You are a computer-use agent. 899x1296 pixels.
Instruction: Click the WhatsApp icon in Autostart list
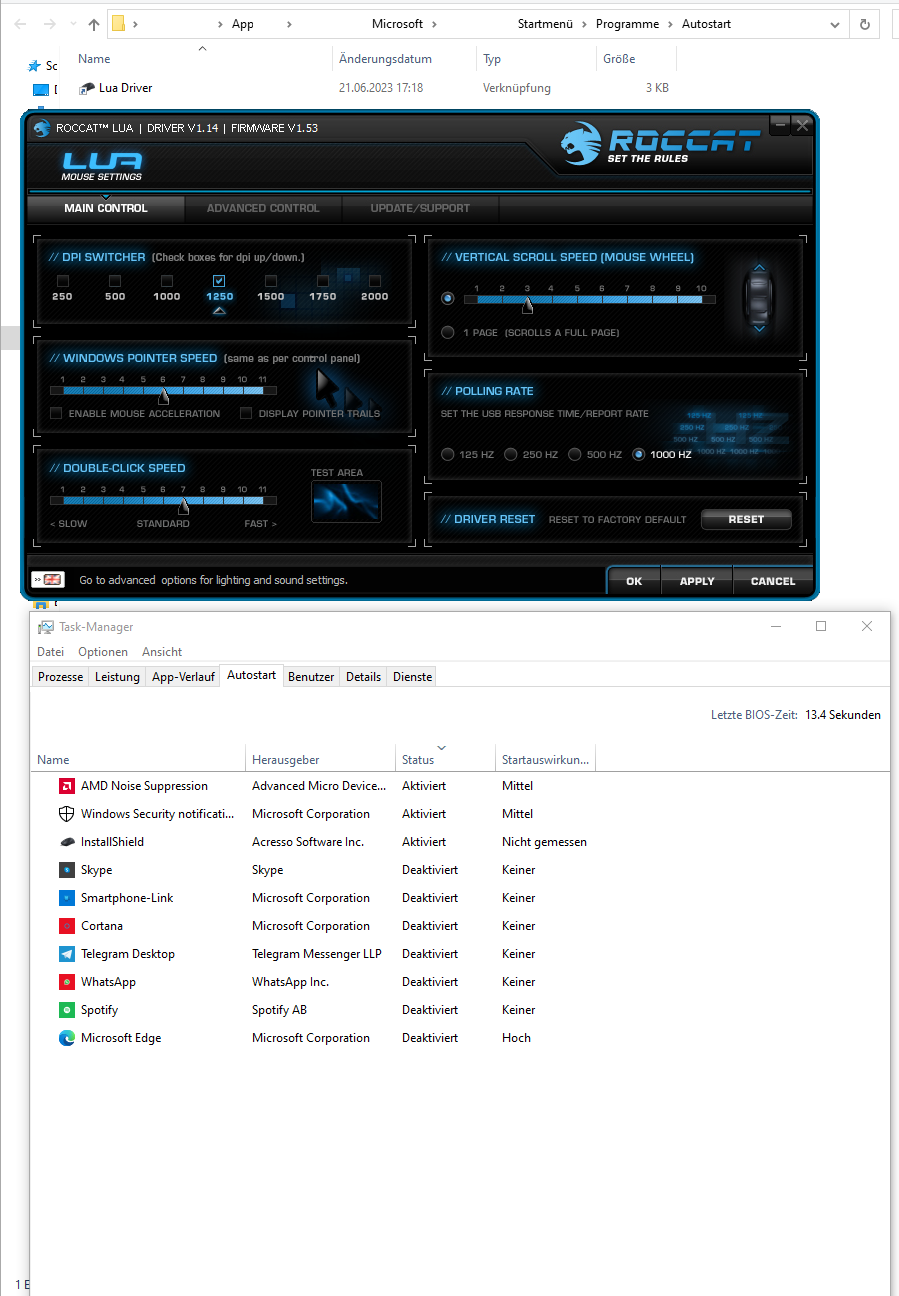[67, 982]
